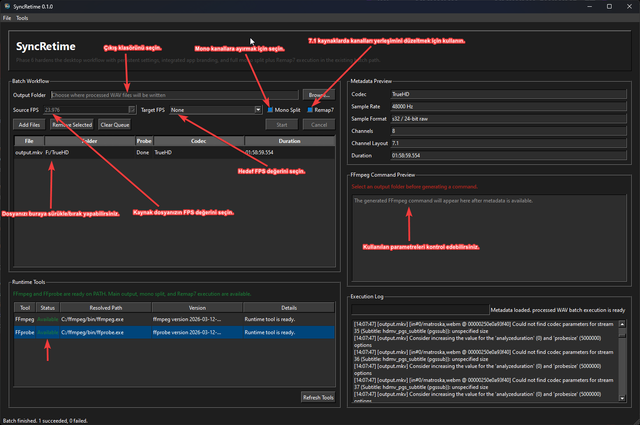The width and height of the screenshot is (640, 425).
Task: Click the Metadata Preview Duration field
Action: [508, 156]
